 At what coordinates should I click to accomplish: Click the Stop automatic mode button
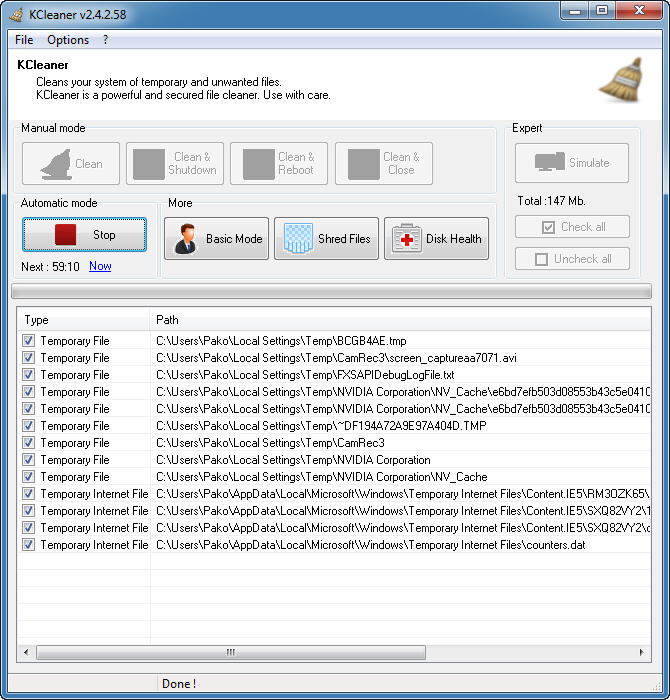pyautogui.click(x=84, y=235)
